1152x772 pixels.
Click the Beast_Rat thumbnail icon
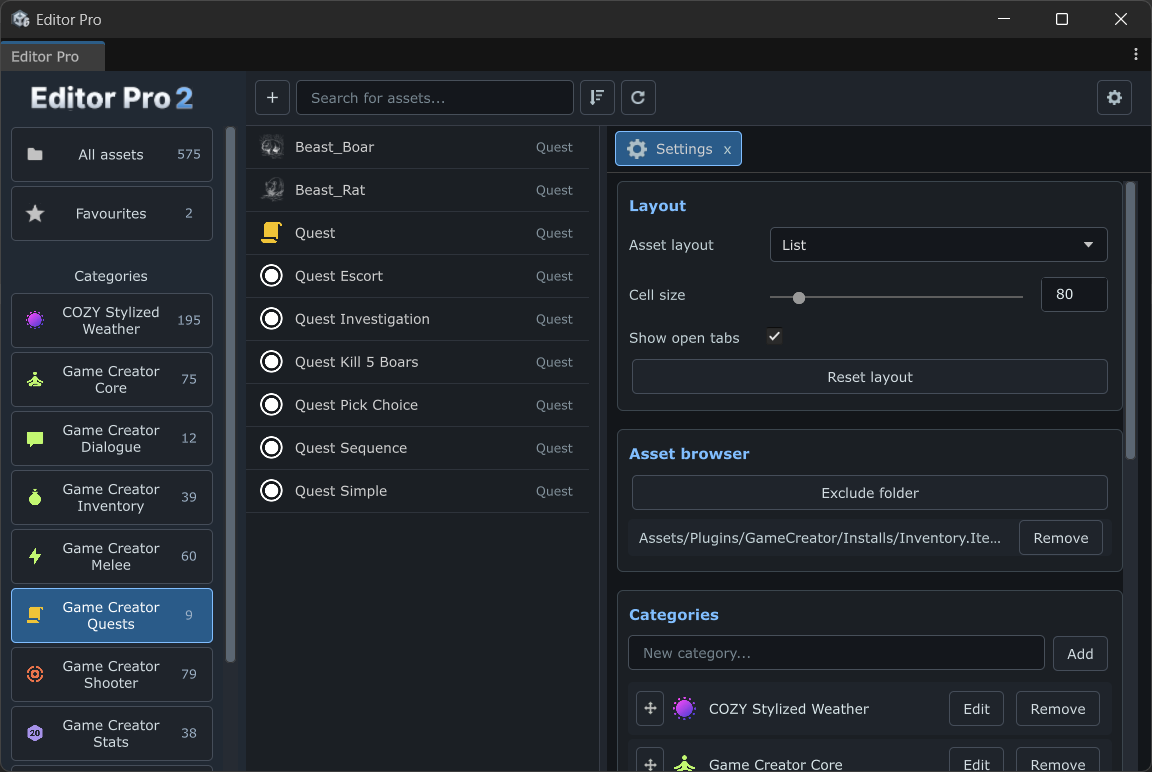(272, 190)
